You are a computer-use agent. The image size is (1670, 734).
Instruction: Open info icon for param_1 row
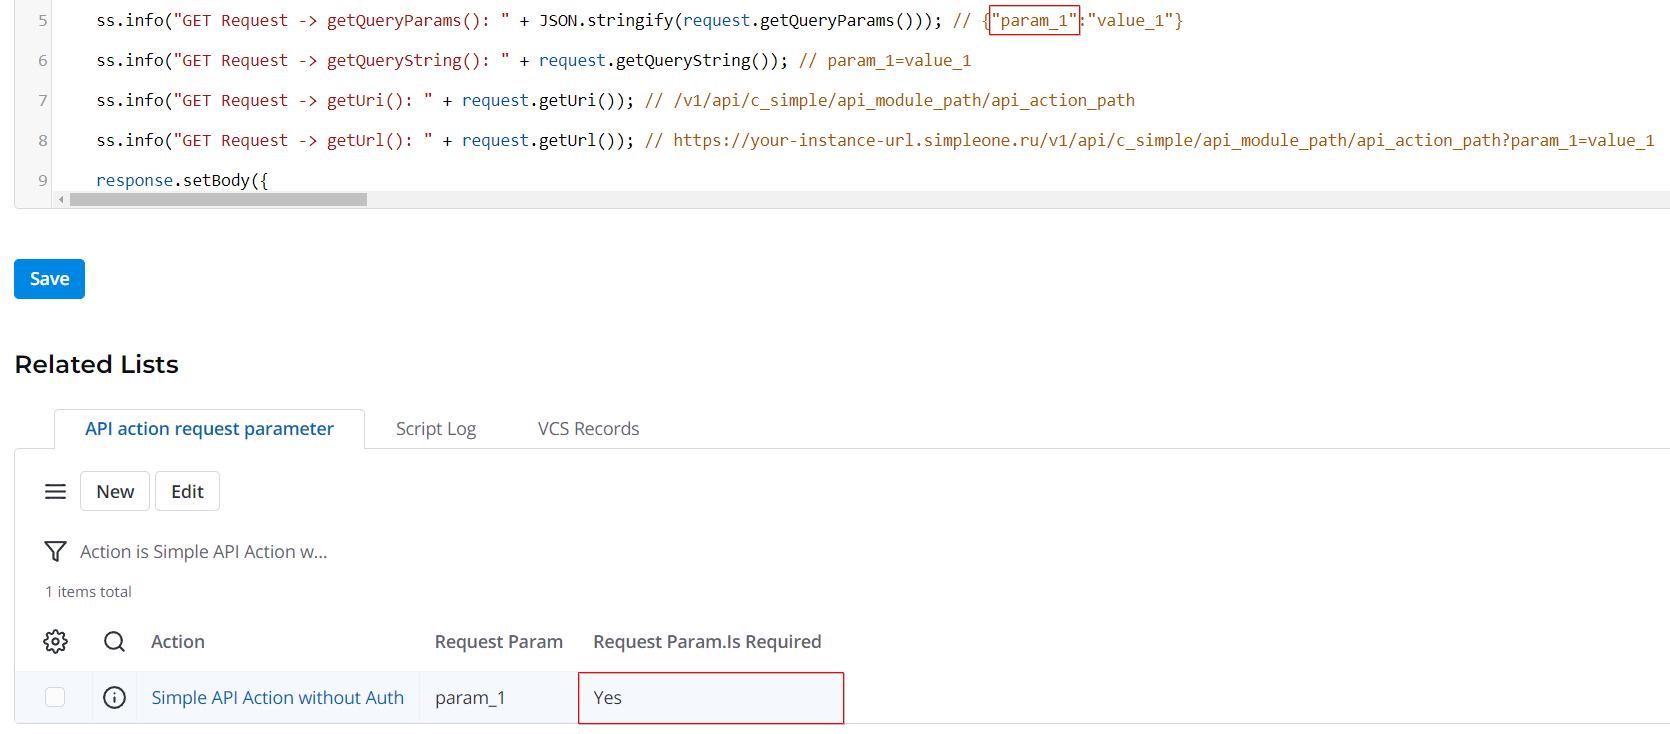tap(115, 697)
